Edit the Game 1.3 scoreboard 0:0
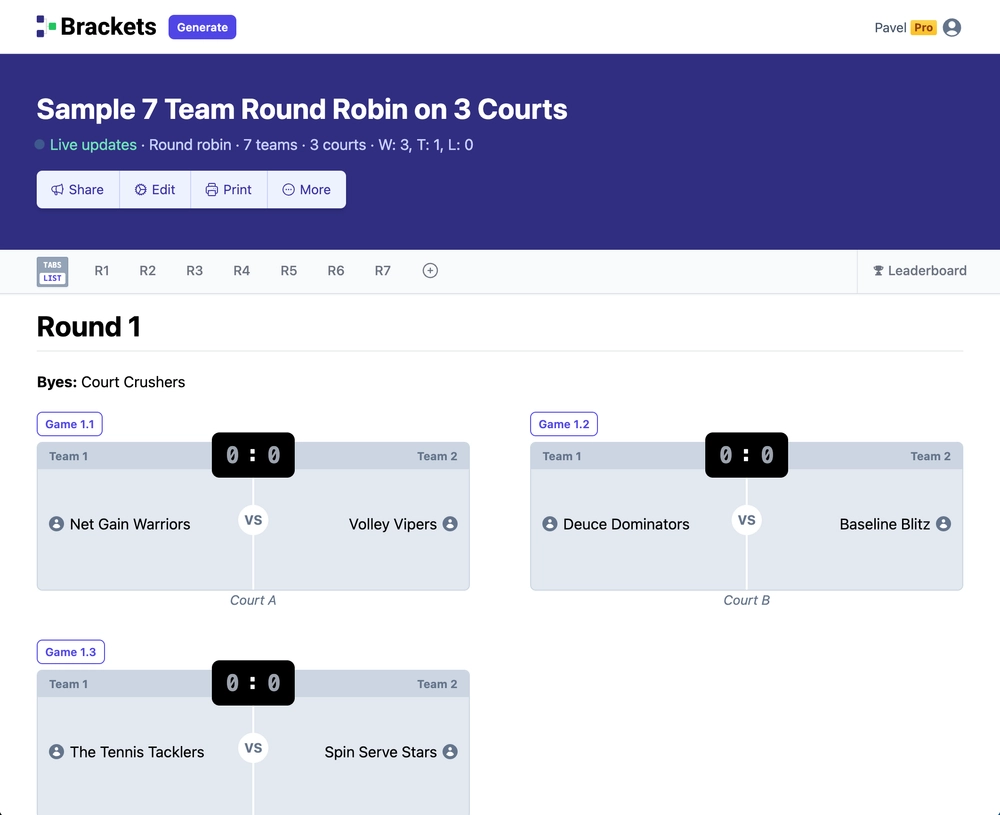This screenshot has width=1000, height=815. click(x=253, y=682)
